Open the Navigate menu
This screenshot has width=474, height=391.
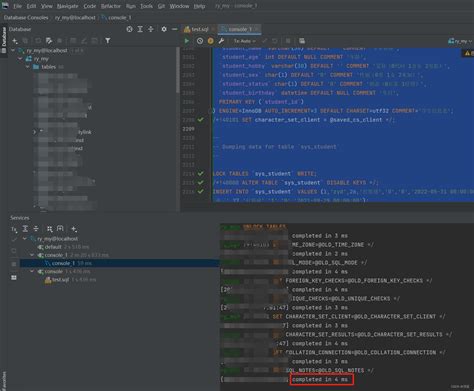pyautogui.click(x=68, y=6)
